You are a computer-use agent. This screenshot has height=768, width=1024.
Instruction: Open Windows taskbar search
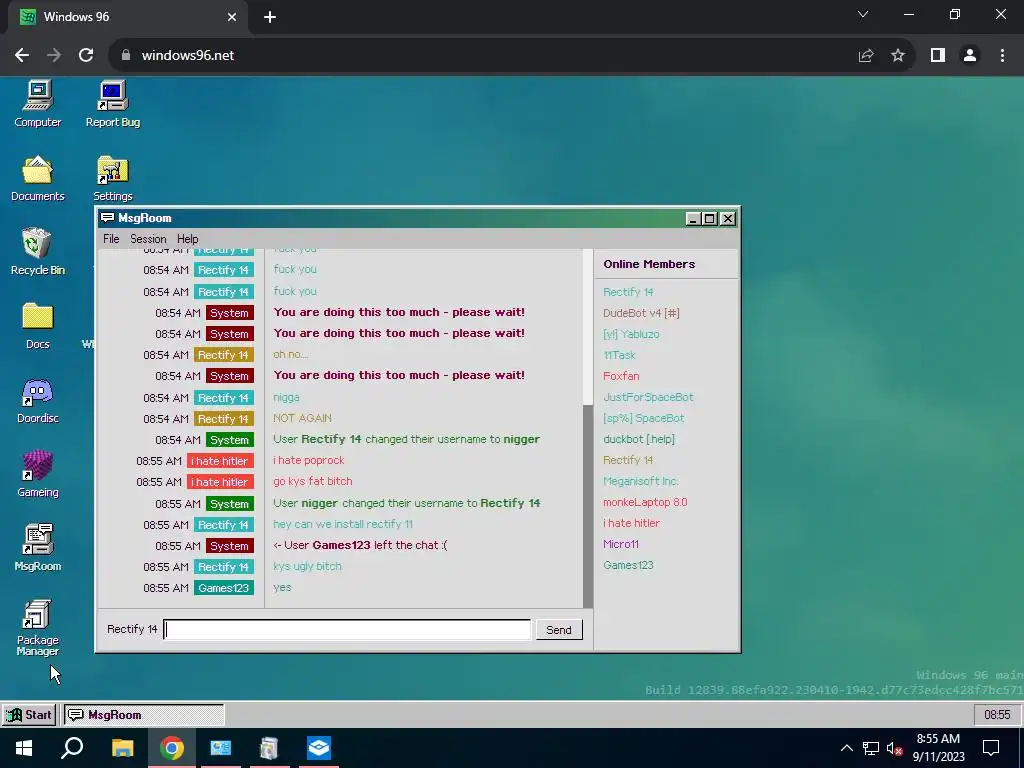[72, 748]
